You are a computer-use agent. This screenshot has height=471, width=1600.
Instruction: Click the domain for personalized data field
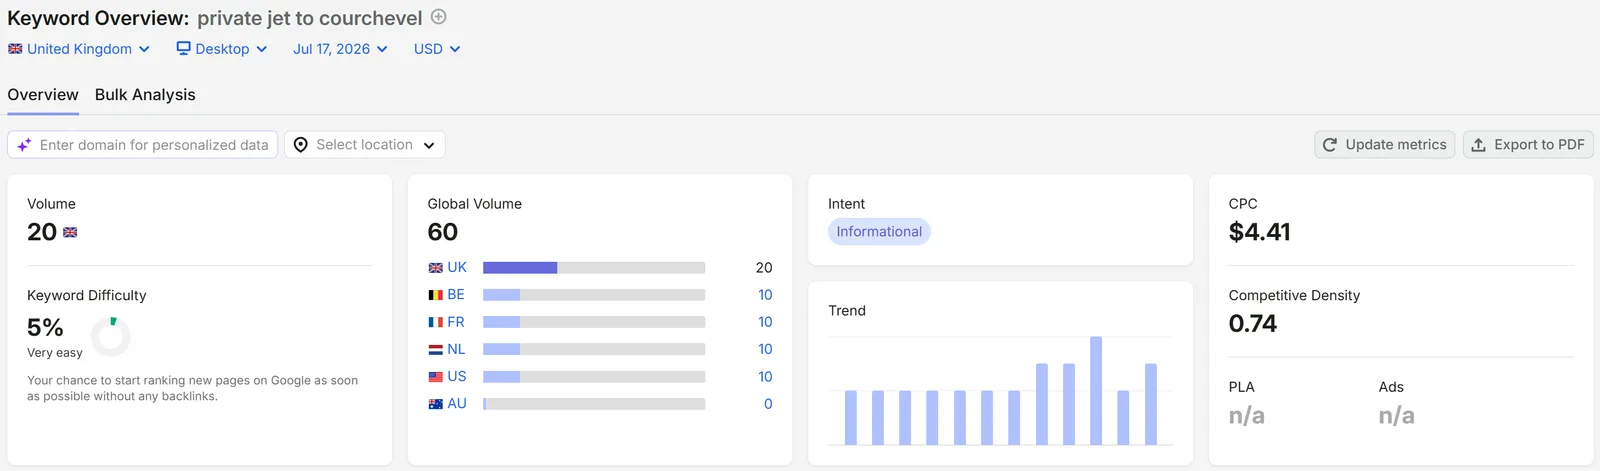(x=143, y=145)
